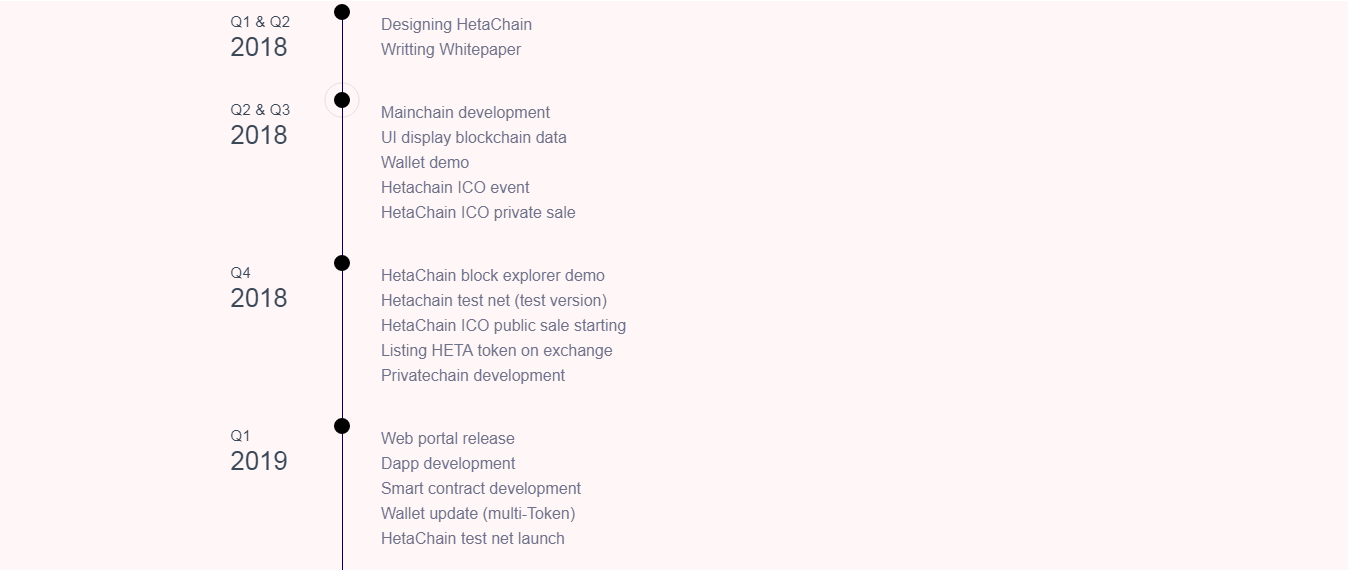This screenshot has width=1348, height=570.
Task: Click the 'Designing HetaChain' roadmap item
Action: coord(456,24)
